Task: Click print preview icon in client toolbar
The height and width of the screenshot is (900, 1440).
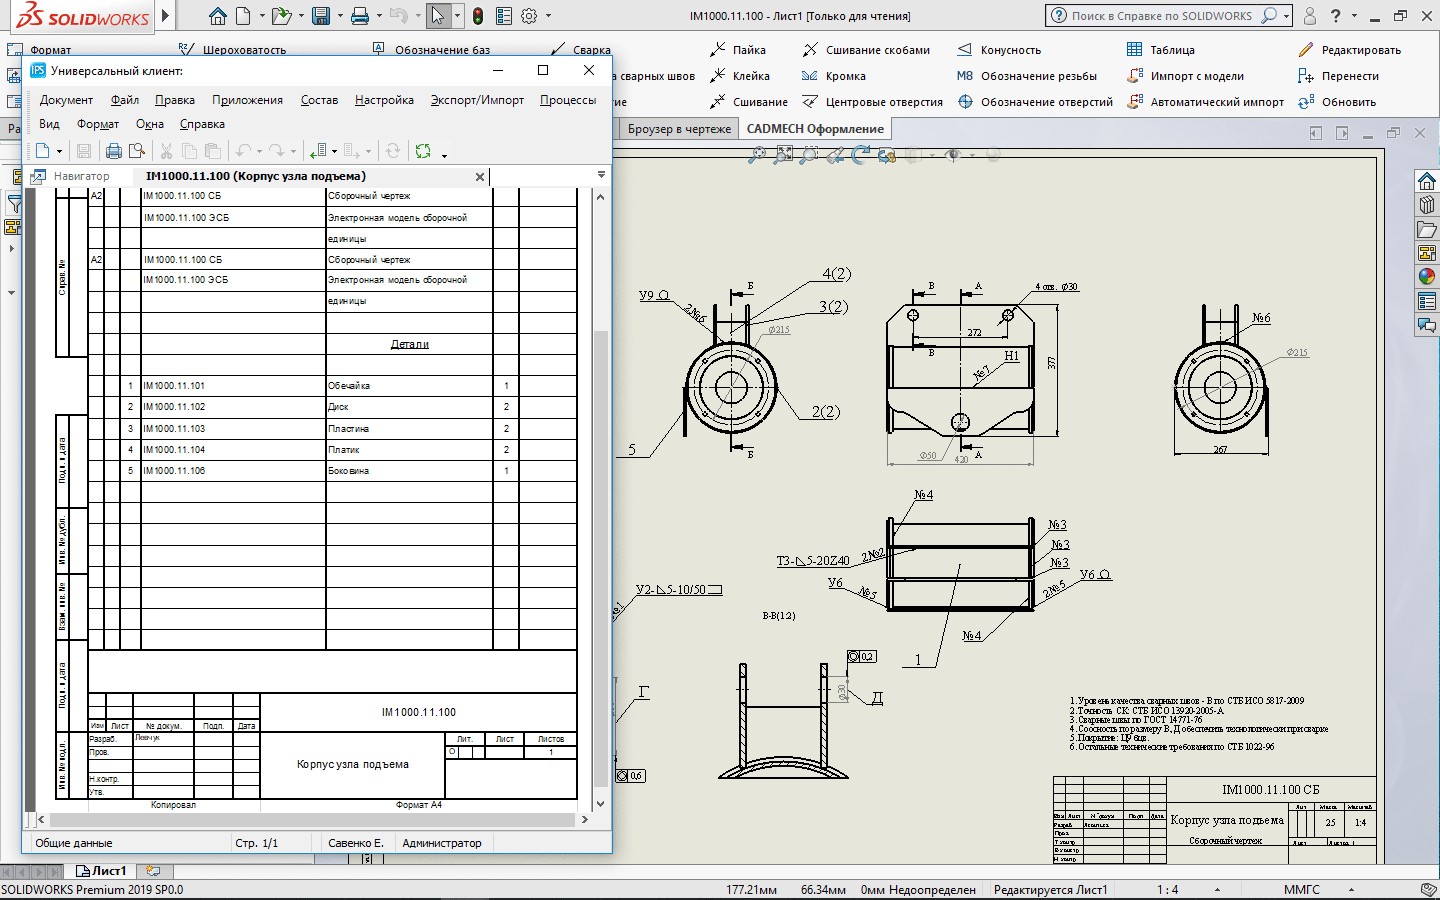Action: (137, 151)
